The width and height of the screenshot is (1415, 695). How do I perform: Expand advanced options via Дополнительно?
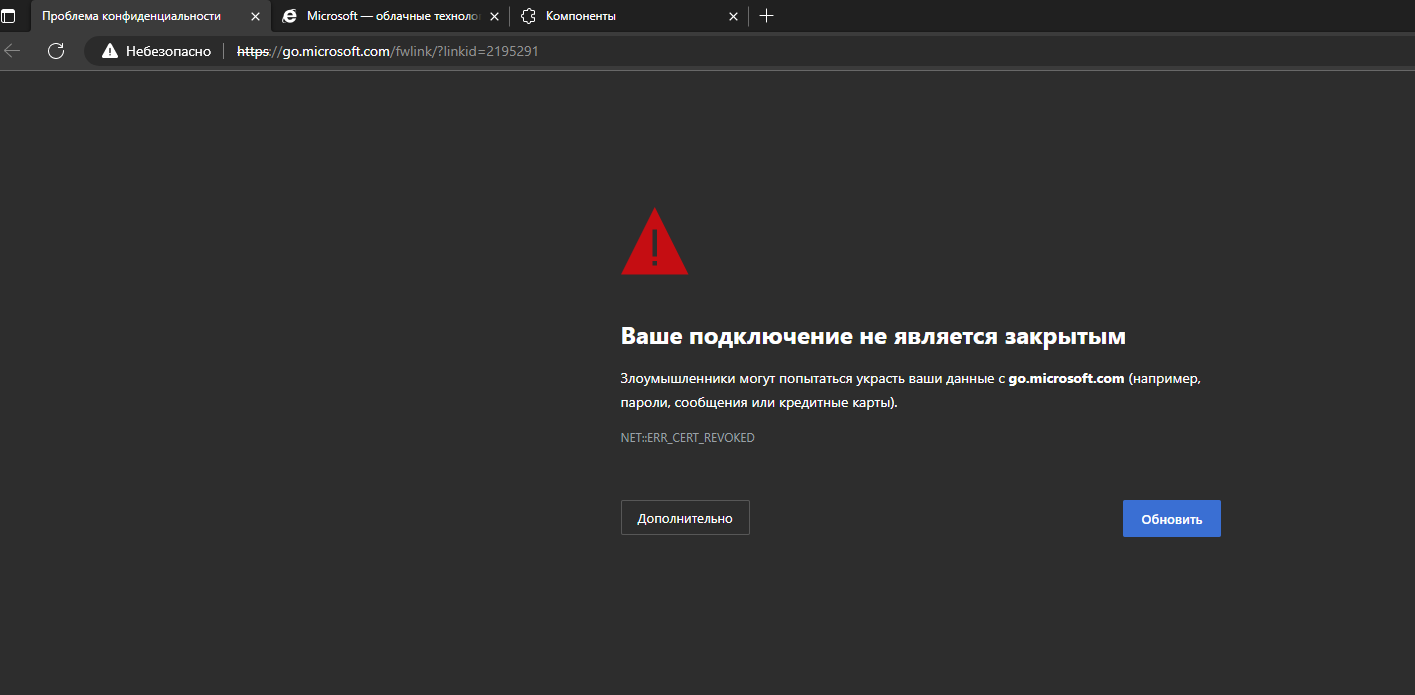685,517
